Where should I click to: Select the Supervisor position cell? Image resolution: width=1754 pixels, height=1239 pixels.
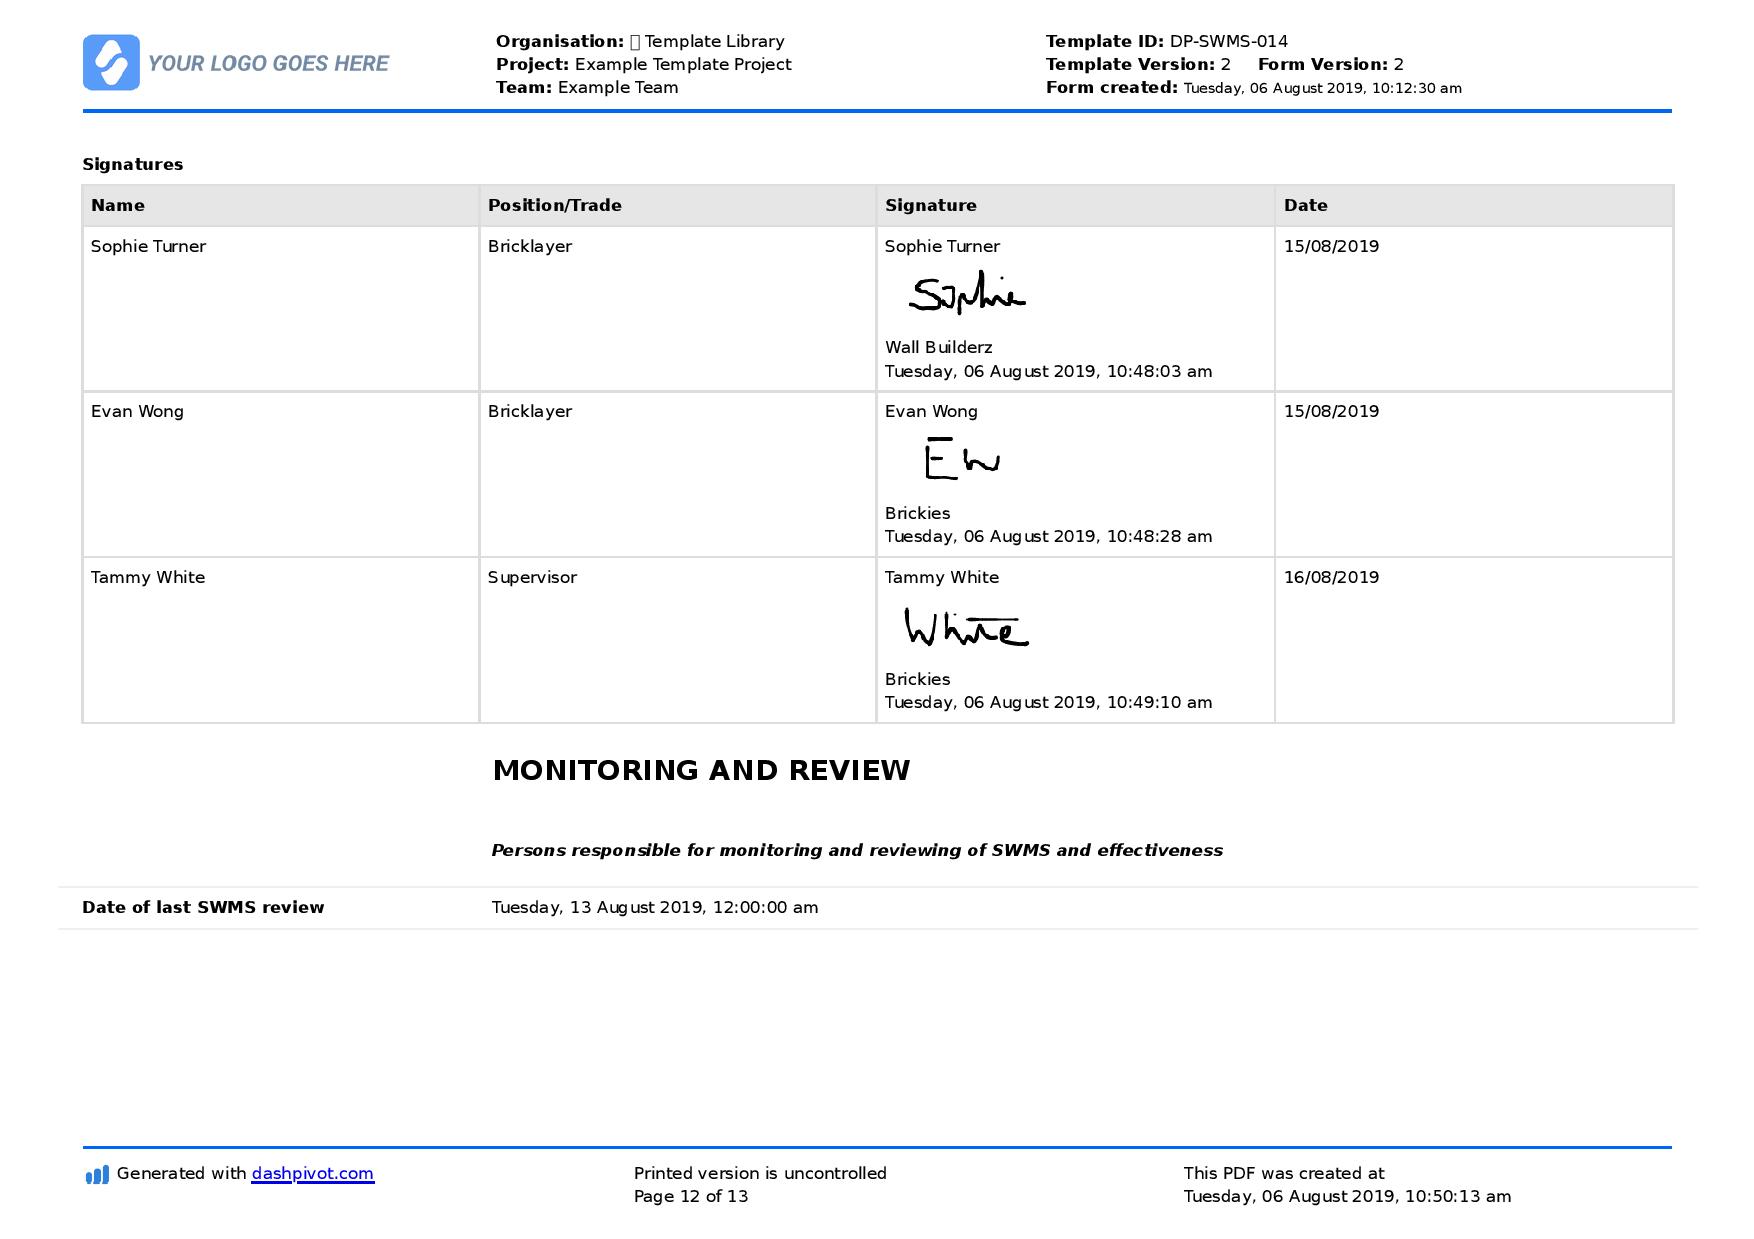click(678, 640)
